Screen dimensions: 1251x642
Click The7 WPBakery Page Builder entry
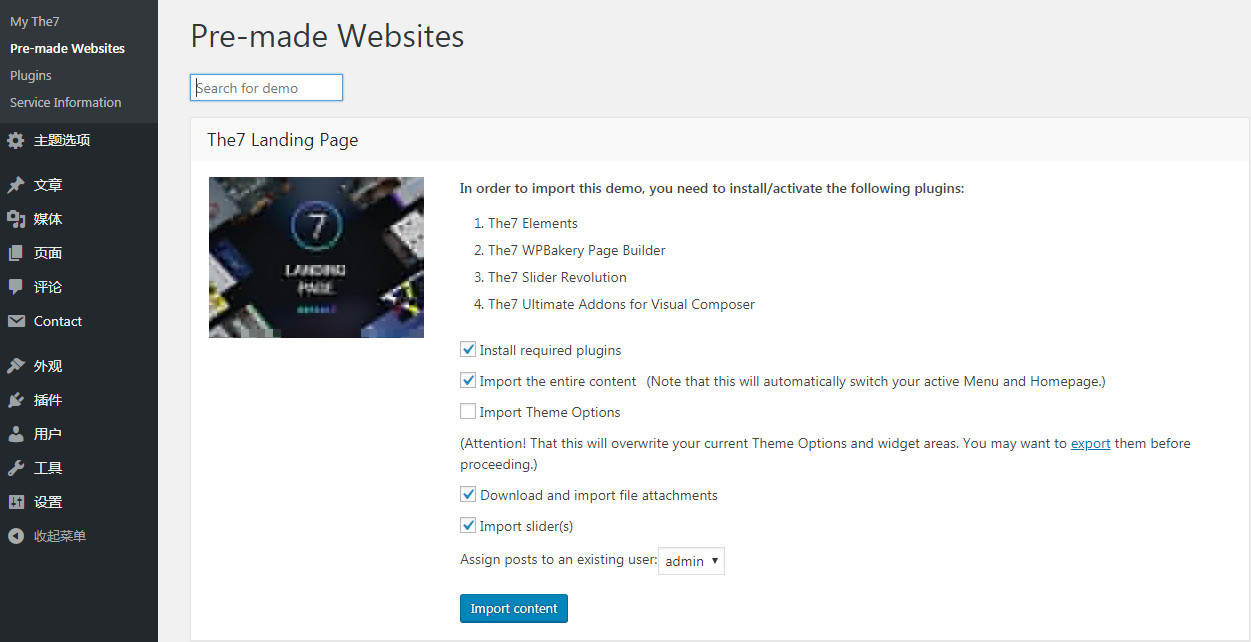coord(577,250)
